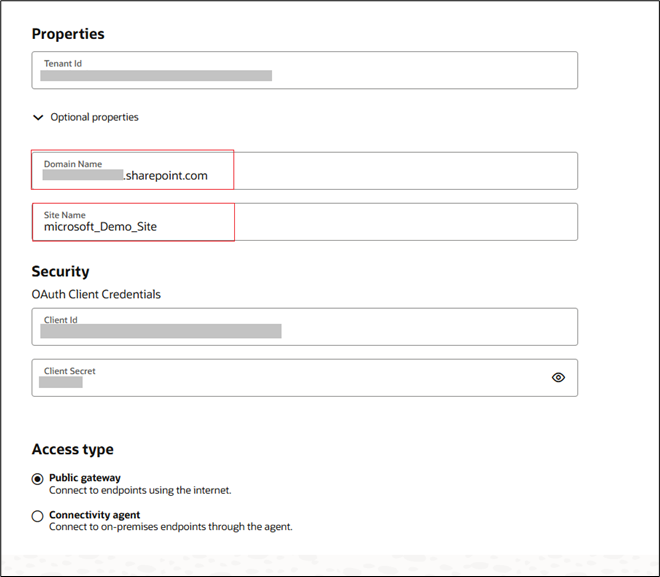This screenshot has width=660, height=577.
Task: Click the Access type heading
Action: pyautogui.click(x=72, y=449)
